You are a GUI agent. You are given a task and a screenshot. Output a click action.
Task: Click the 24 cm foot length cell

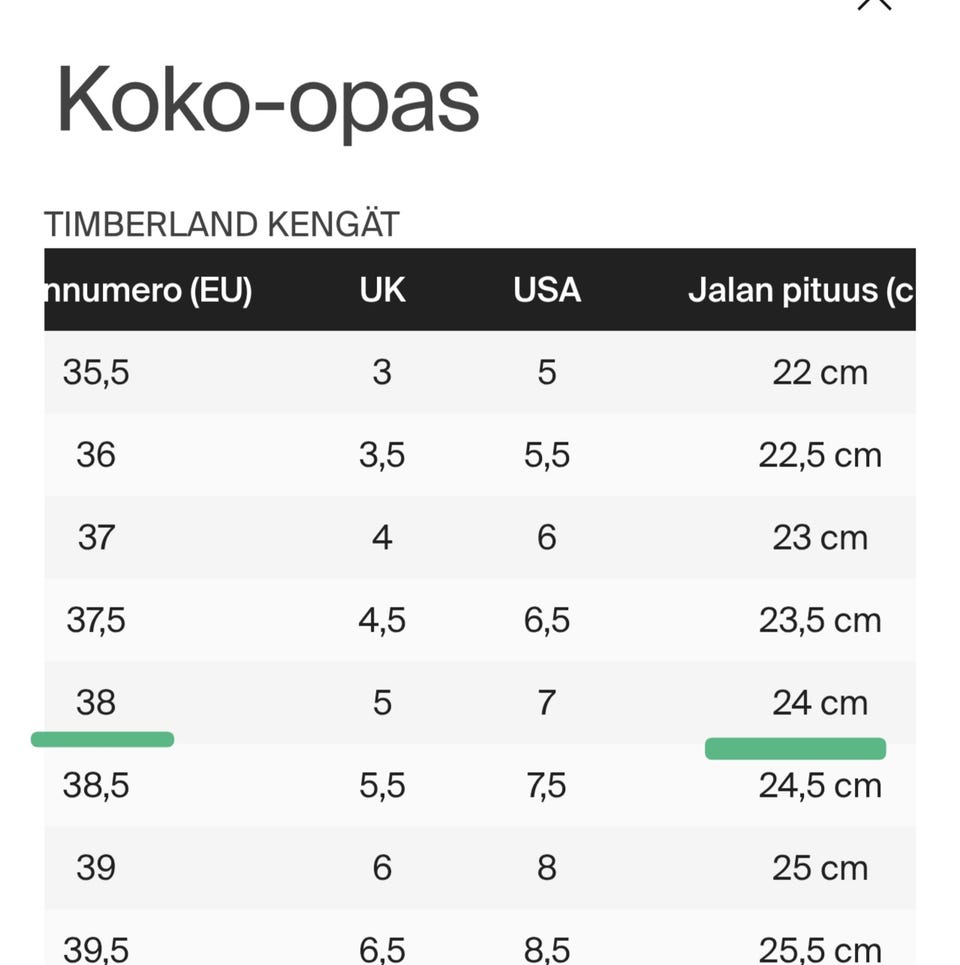tap(819, 703)
